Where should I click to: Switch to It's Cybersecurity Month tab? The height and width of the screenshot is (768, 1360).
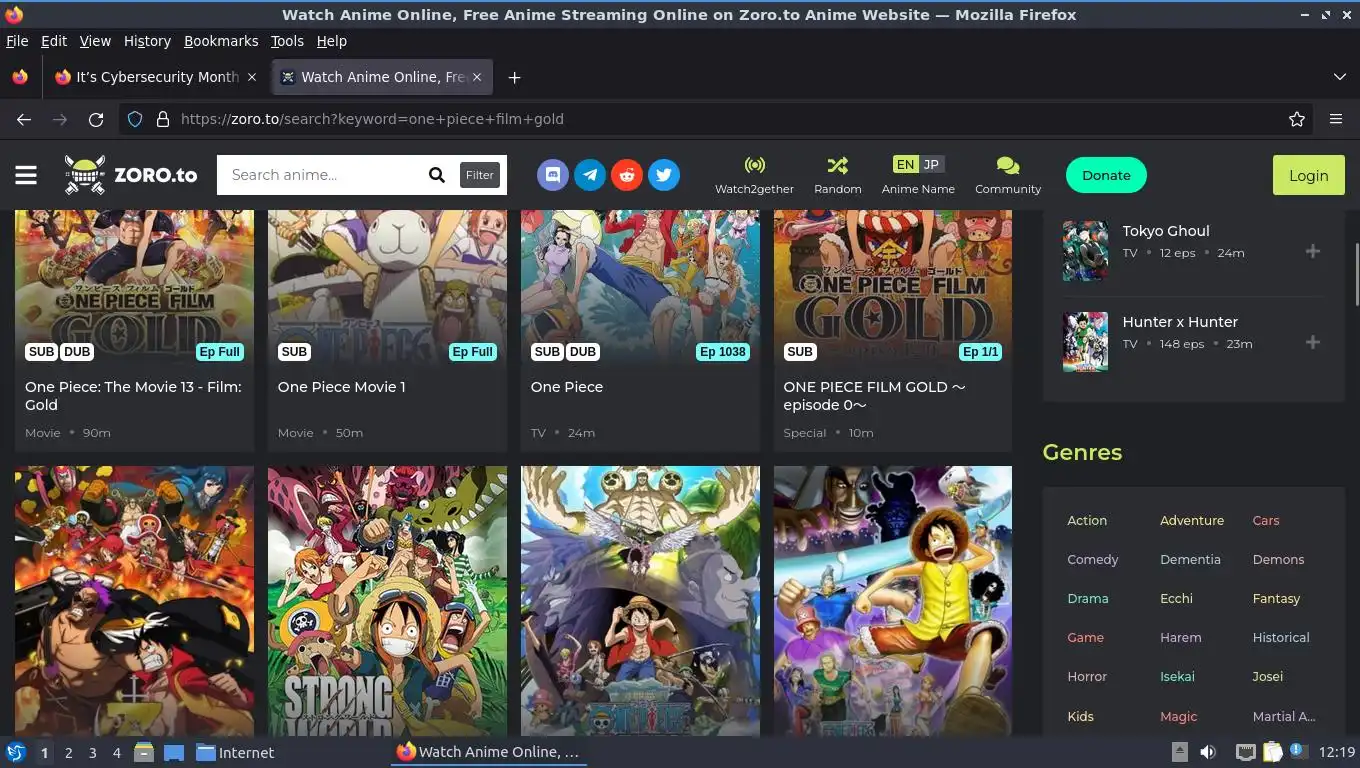tap(155, 77)
